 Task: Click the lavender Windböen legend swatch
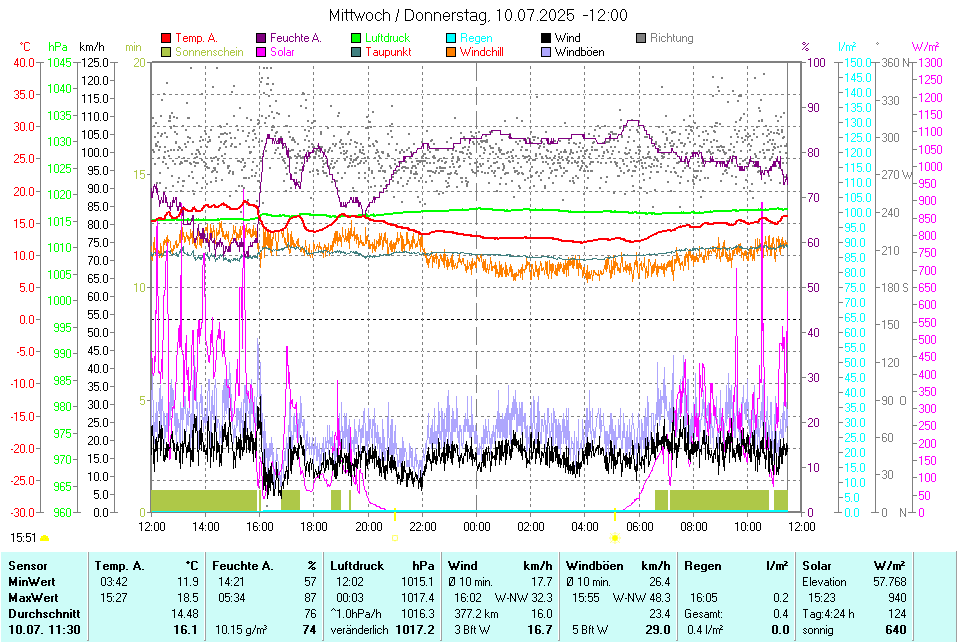click(545, 52)
